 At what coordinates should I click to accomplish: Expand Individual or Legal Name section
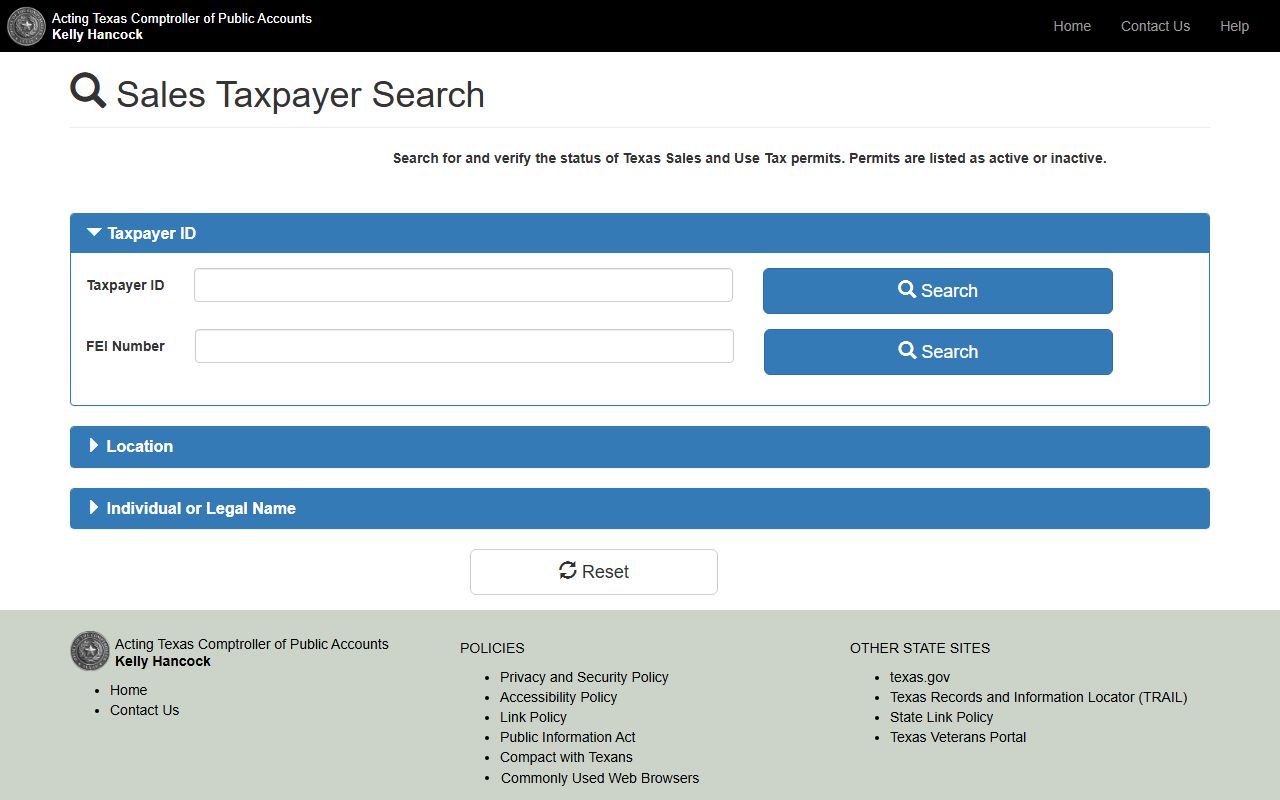640,508
